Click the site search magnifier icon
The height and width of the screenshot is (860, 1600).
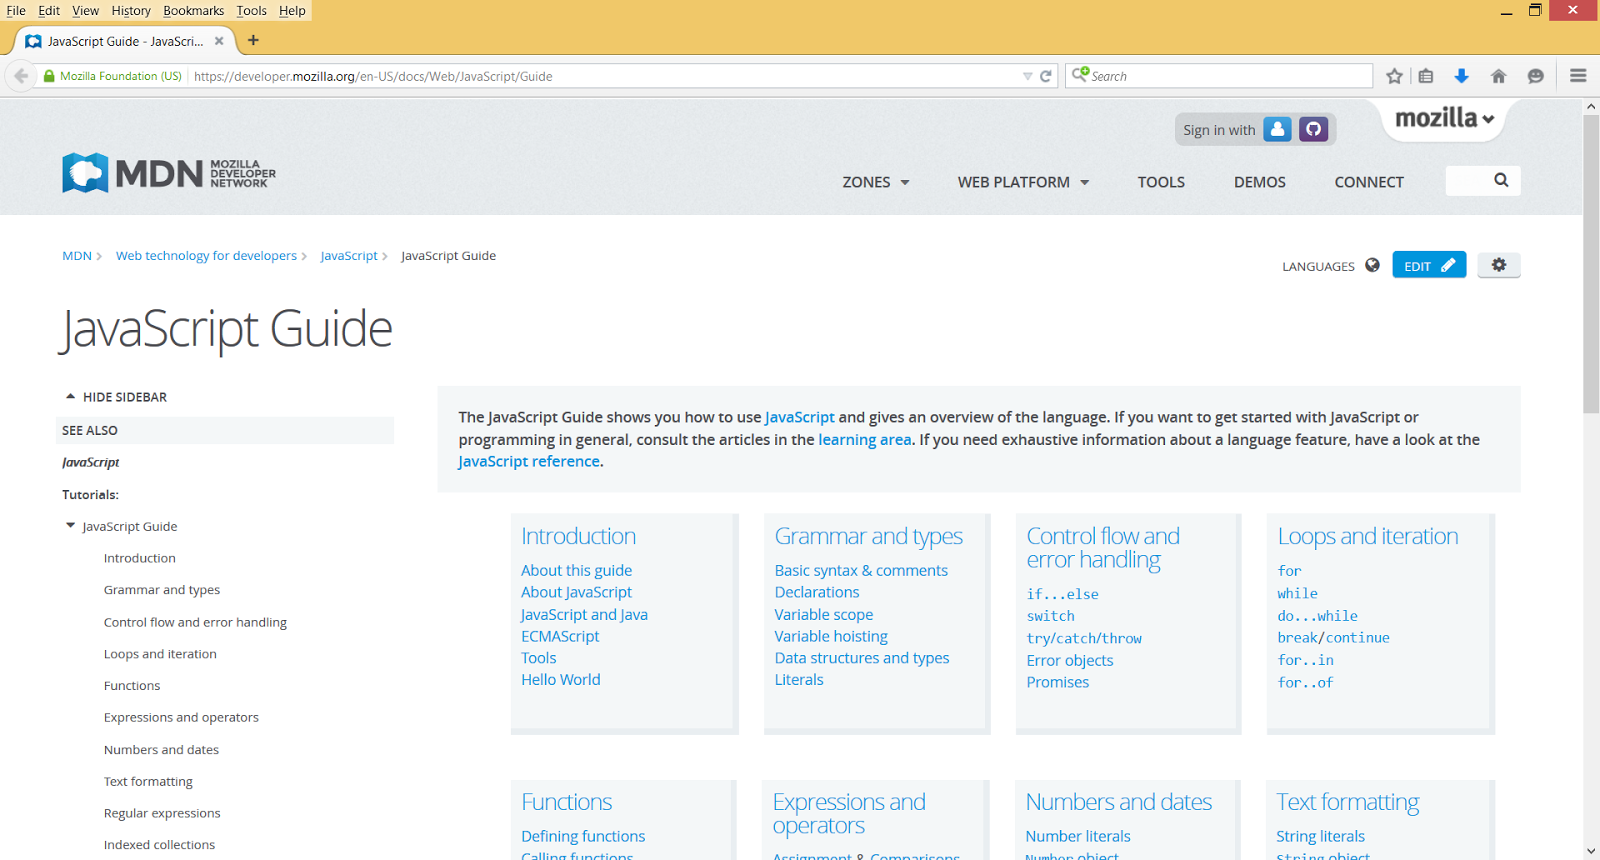(1501, 180)
